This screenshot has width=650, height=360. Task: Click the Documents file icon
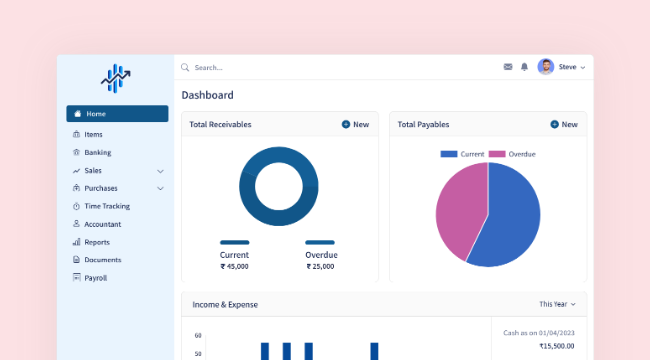(76, 260)
